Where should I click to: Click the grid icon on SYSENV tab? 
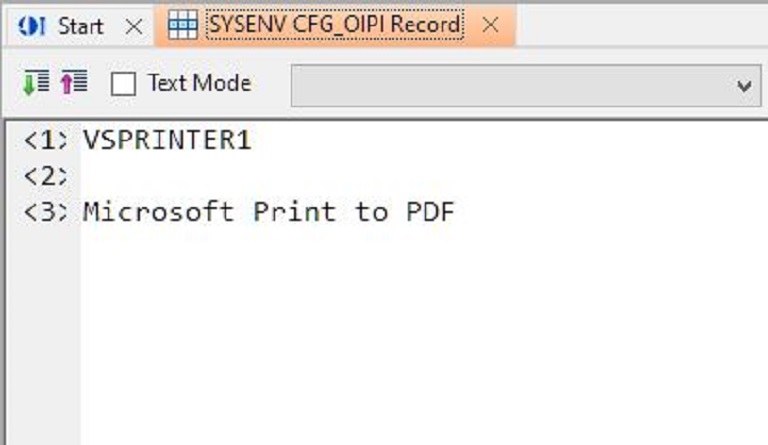pos(183,24)
